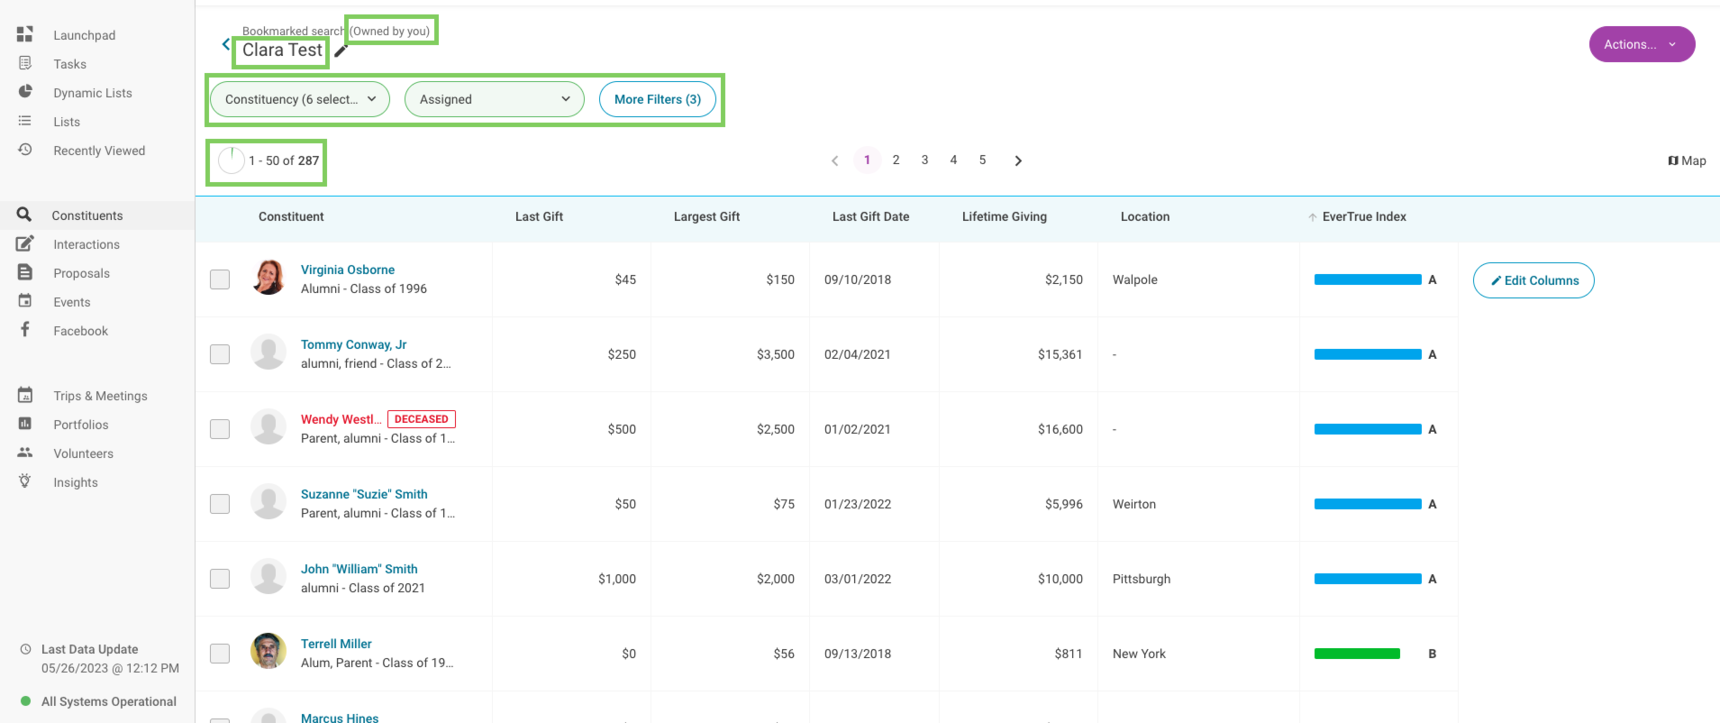Screen dimensions: 1720x723
Task: Open Tommy Conway, Jr profile link
Action: point(354,345)
